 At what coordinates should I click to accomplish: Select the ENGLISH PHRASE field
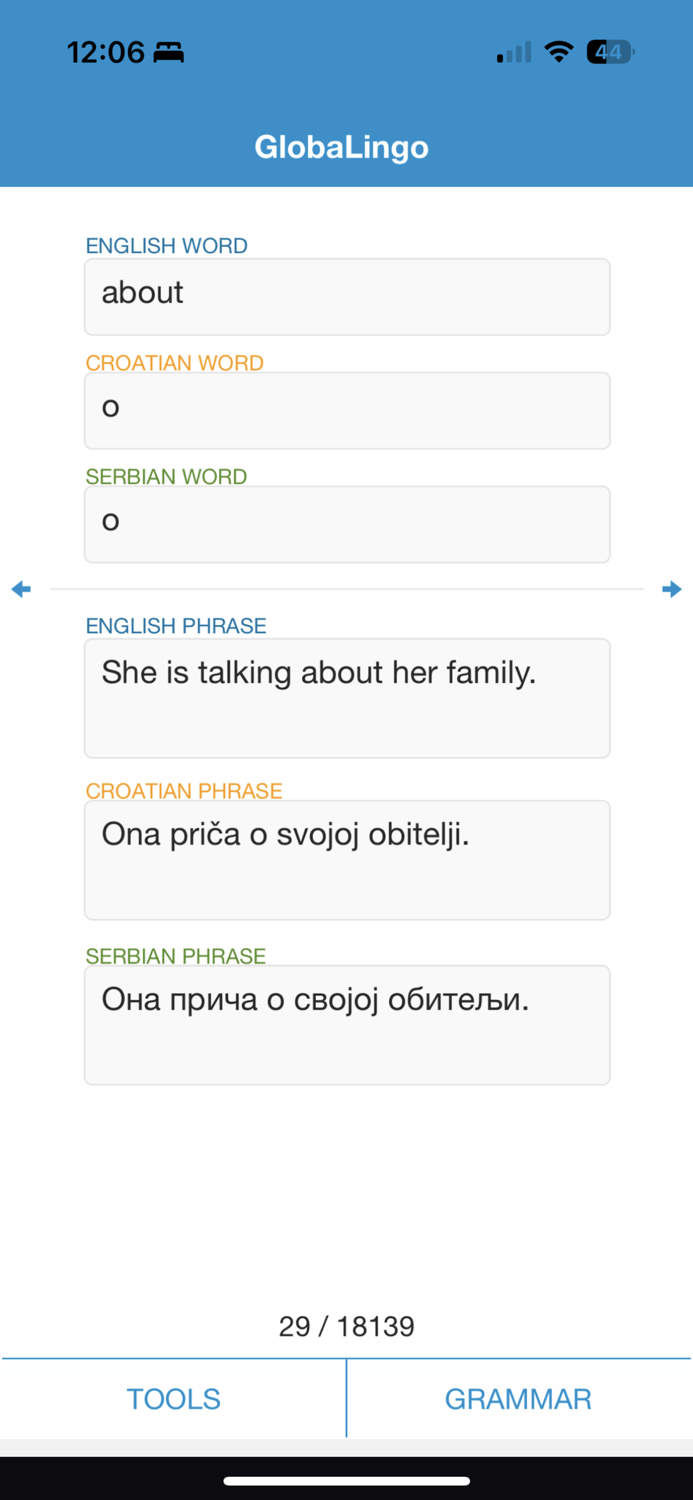[x=346, y=697]
